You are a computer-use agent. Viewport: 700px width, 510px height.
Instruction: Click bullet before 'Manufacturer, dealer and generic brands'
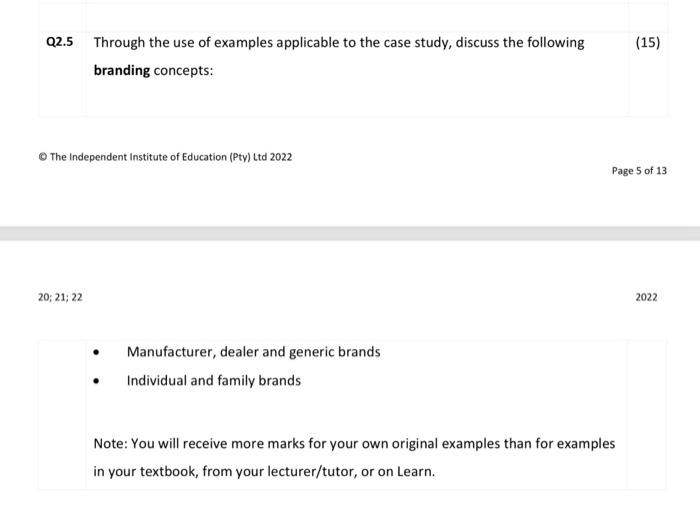[x=96, y=353]
